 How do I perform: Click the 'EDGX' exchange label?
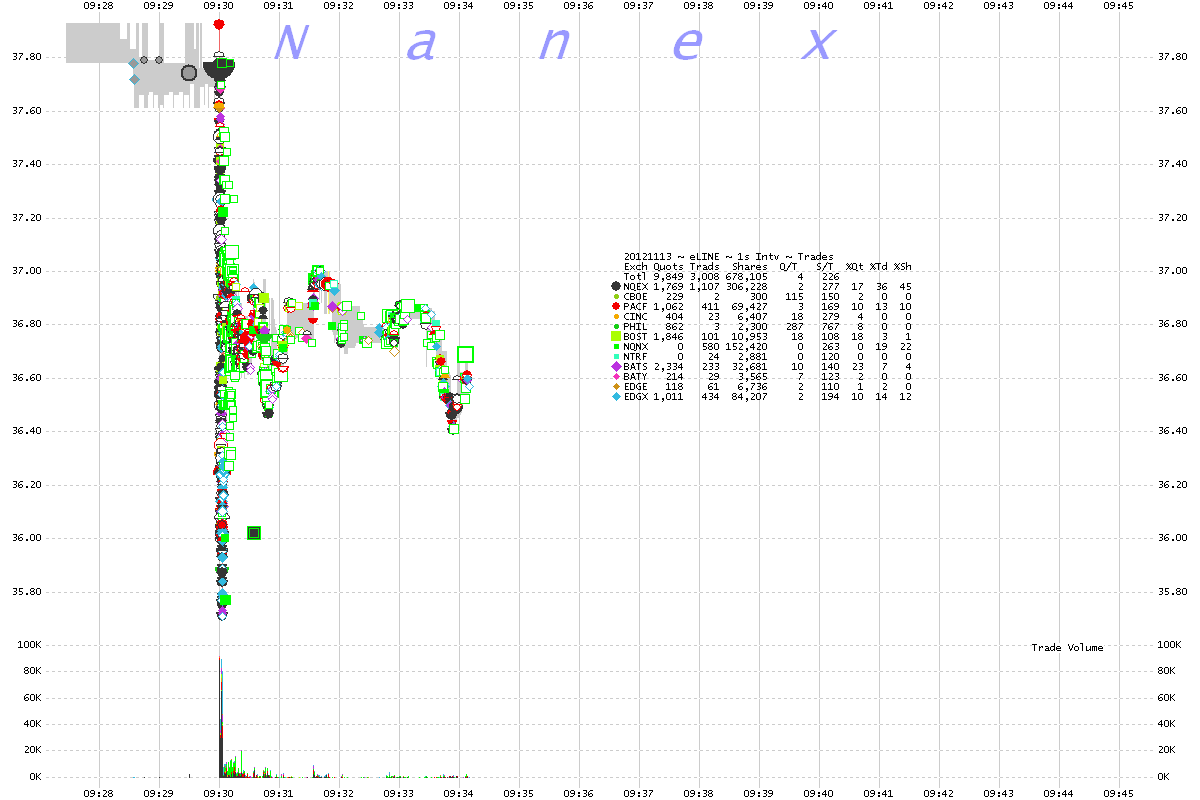[636, 396]
